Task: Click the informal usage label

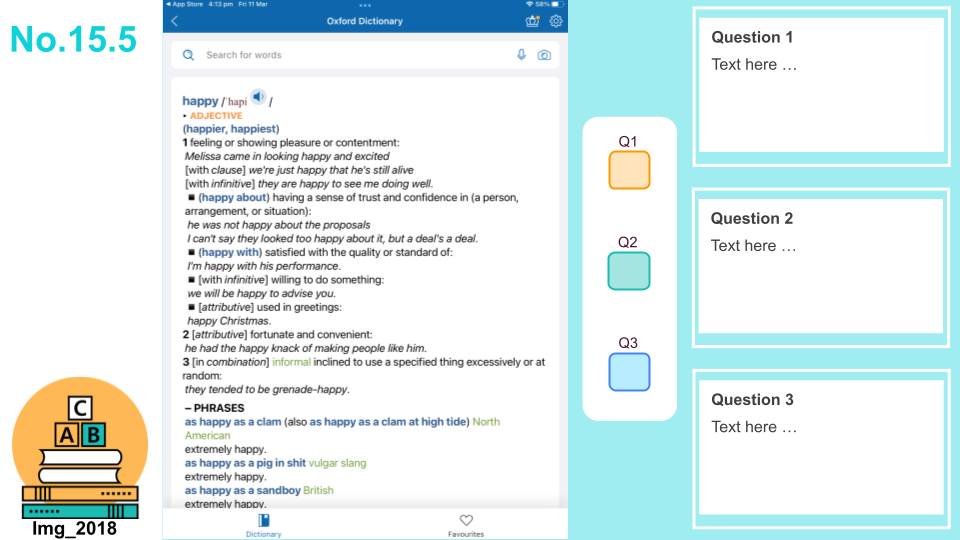Action: click(291, 362)
